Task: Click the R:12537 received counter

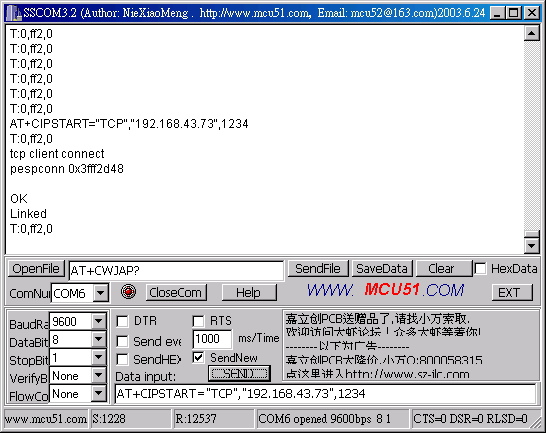Action: [214, 419]
